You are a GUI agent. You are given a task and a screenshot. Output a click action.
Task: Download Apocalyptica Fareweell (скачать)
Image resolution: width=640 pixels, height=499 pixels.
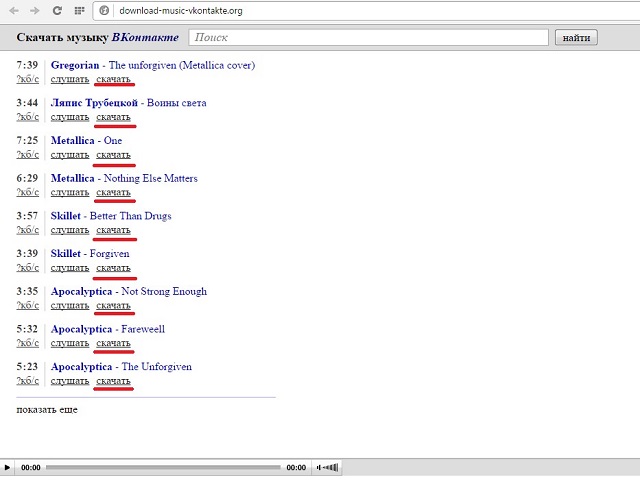pos(113,344)
